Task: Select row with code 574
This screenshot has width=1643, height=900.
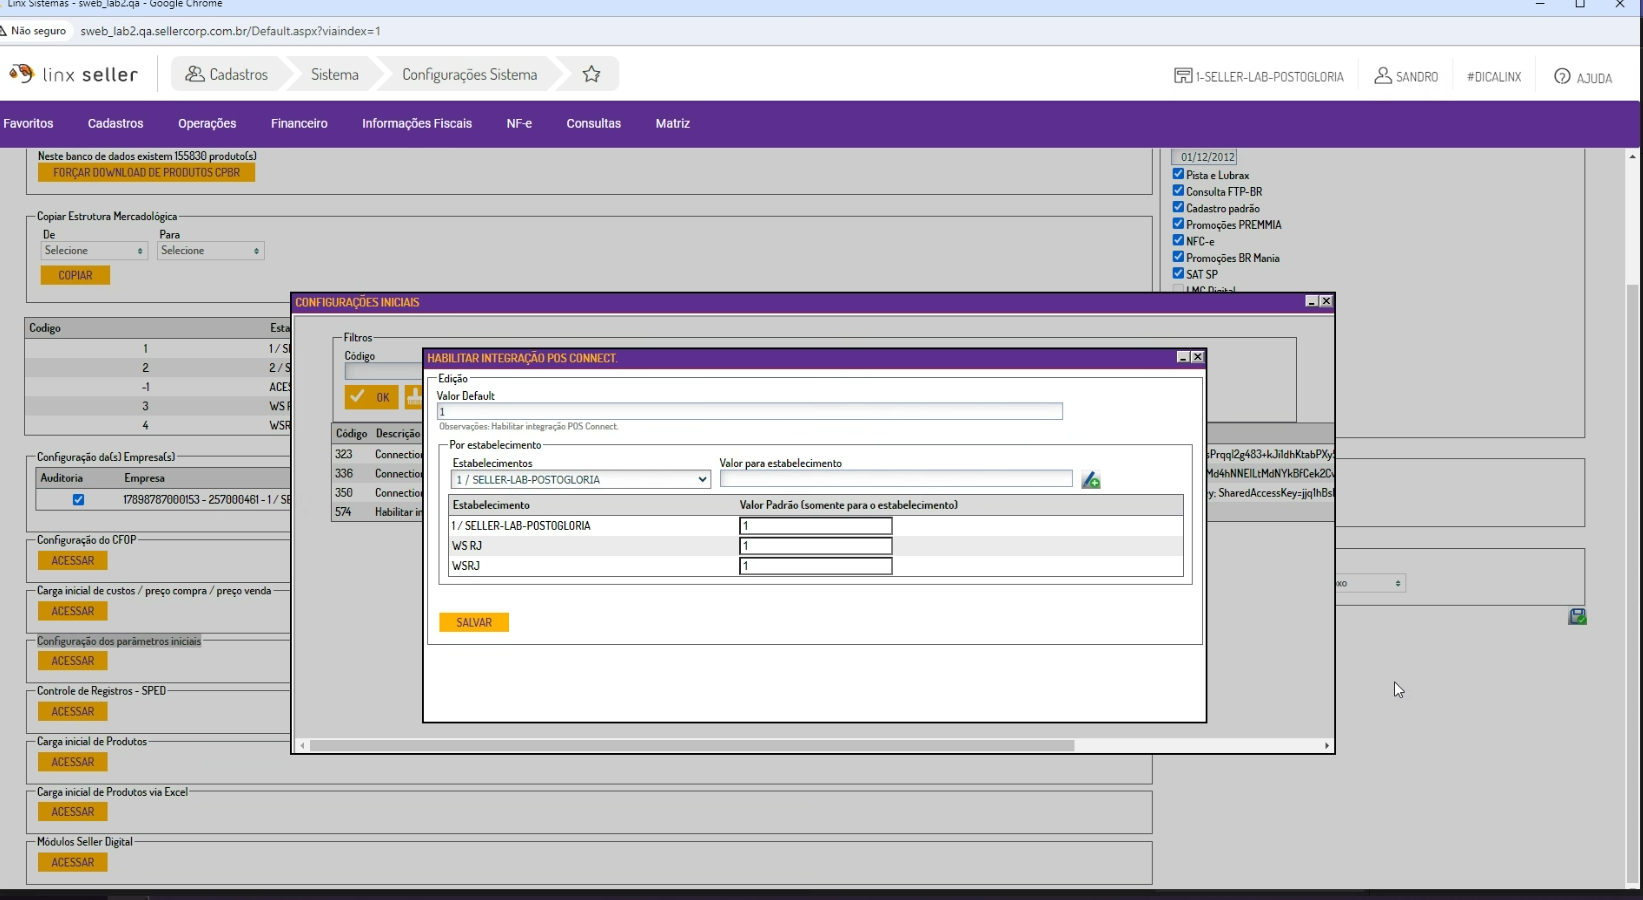Action: click(378, 512)
